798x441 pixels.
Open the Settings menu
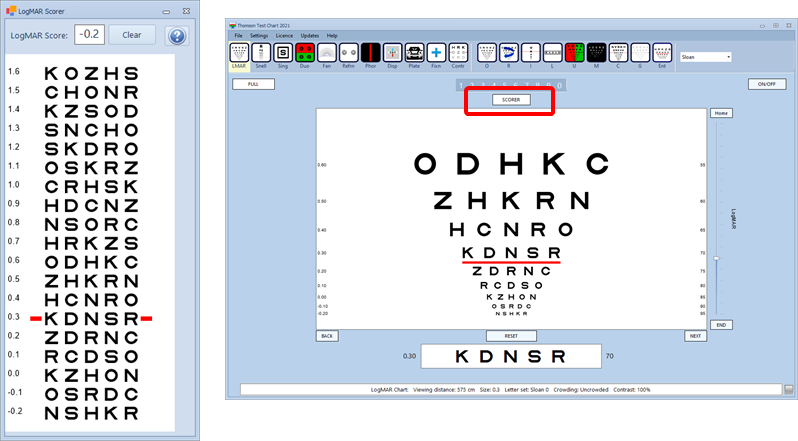click(258, 35)
